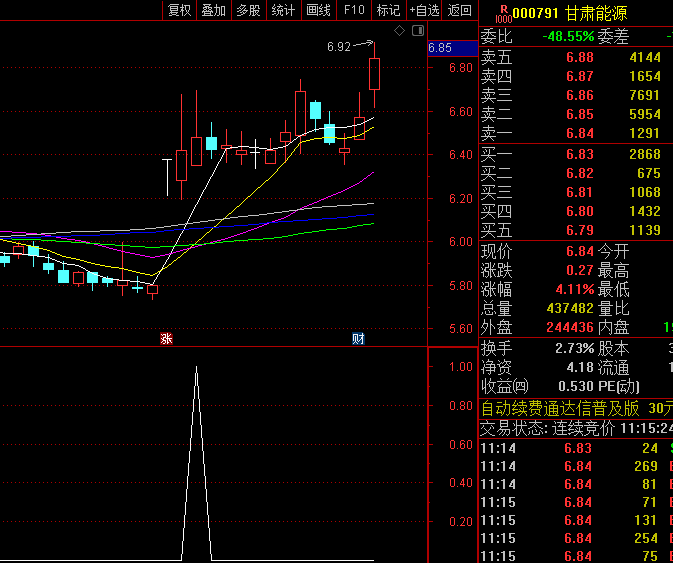Open F10 company information

coord(354,10)
